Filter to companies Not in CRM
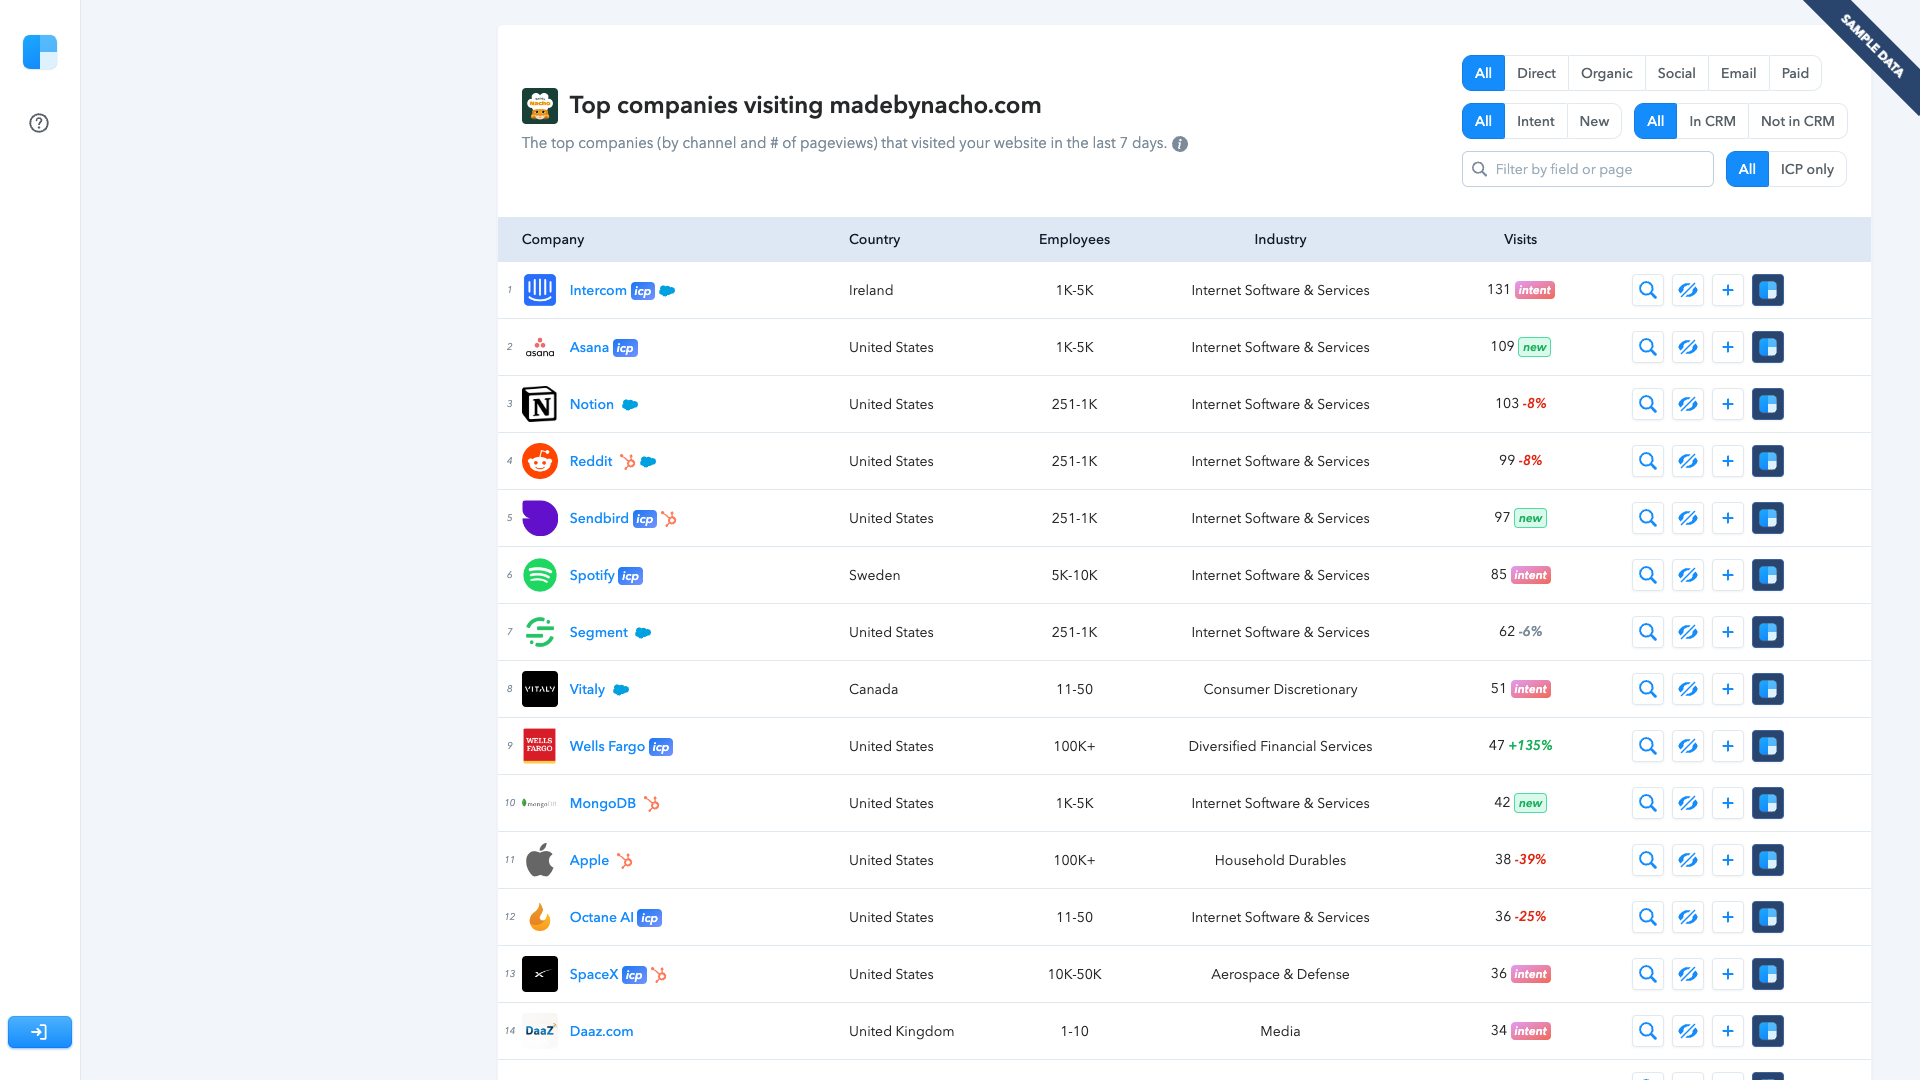1920x1080 pixels. click(x=1797, y=121)
